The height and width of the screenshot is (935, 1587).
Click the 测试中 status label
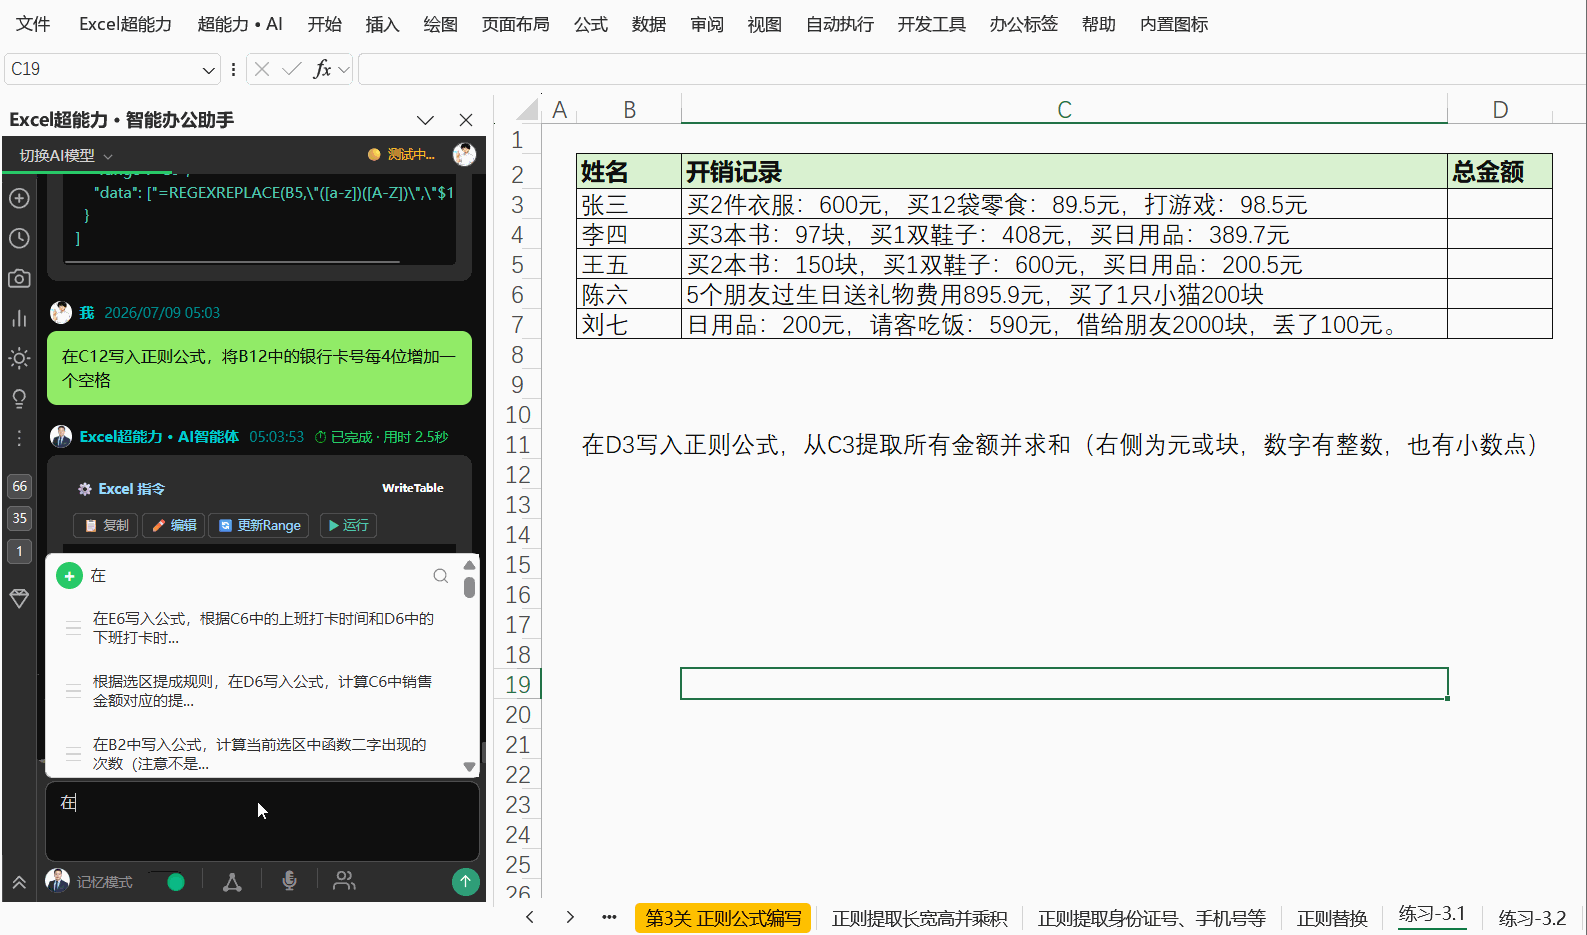[402, 154]
